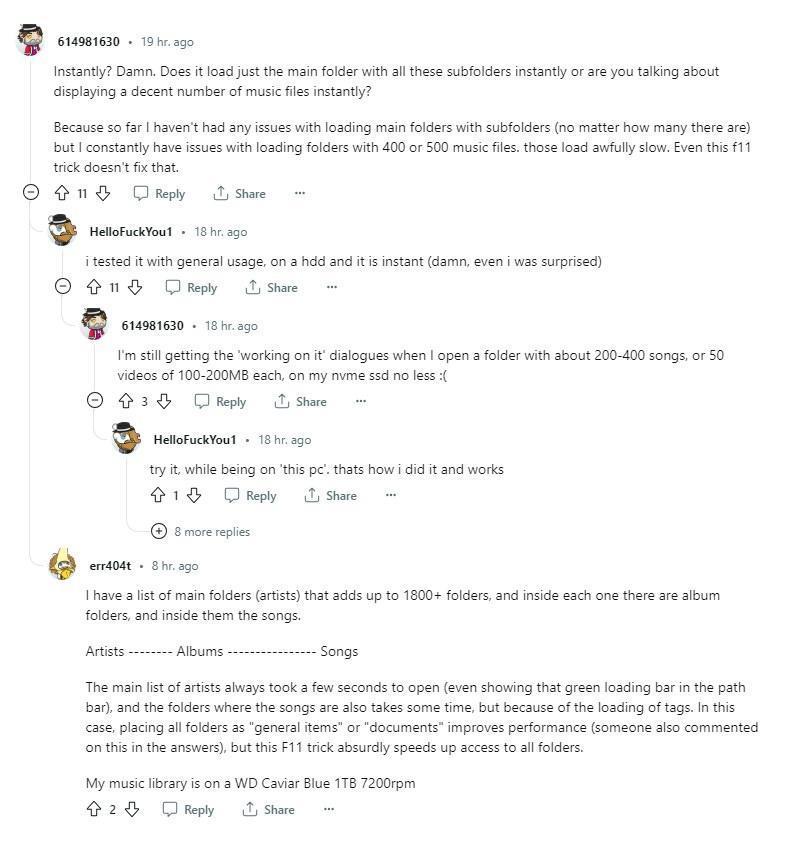Collapse the nested 614981630 reply thread
The image size is (786, 845).
point(95,402)
